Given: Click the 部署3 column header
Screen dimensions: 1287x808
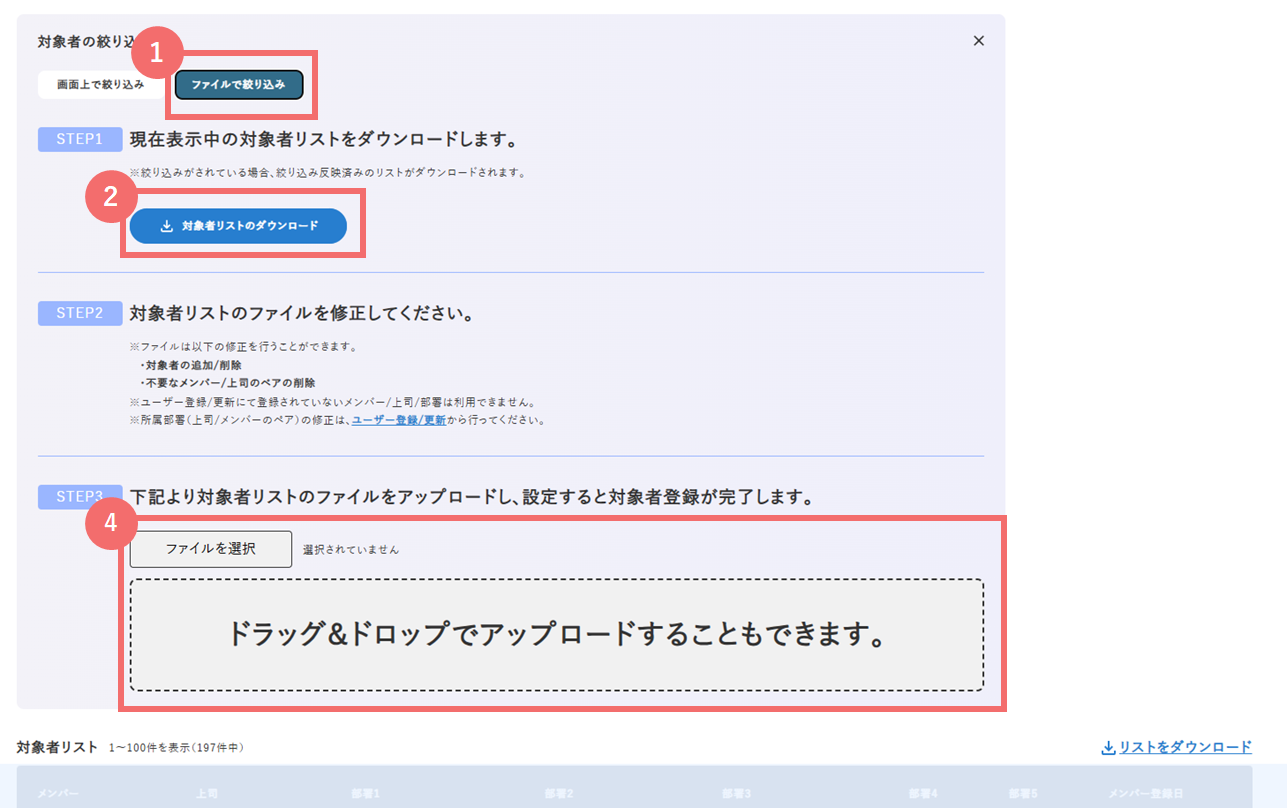Looking at the screenshot, I should click(x=738, y=793).
